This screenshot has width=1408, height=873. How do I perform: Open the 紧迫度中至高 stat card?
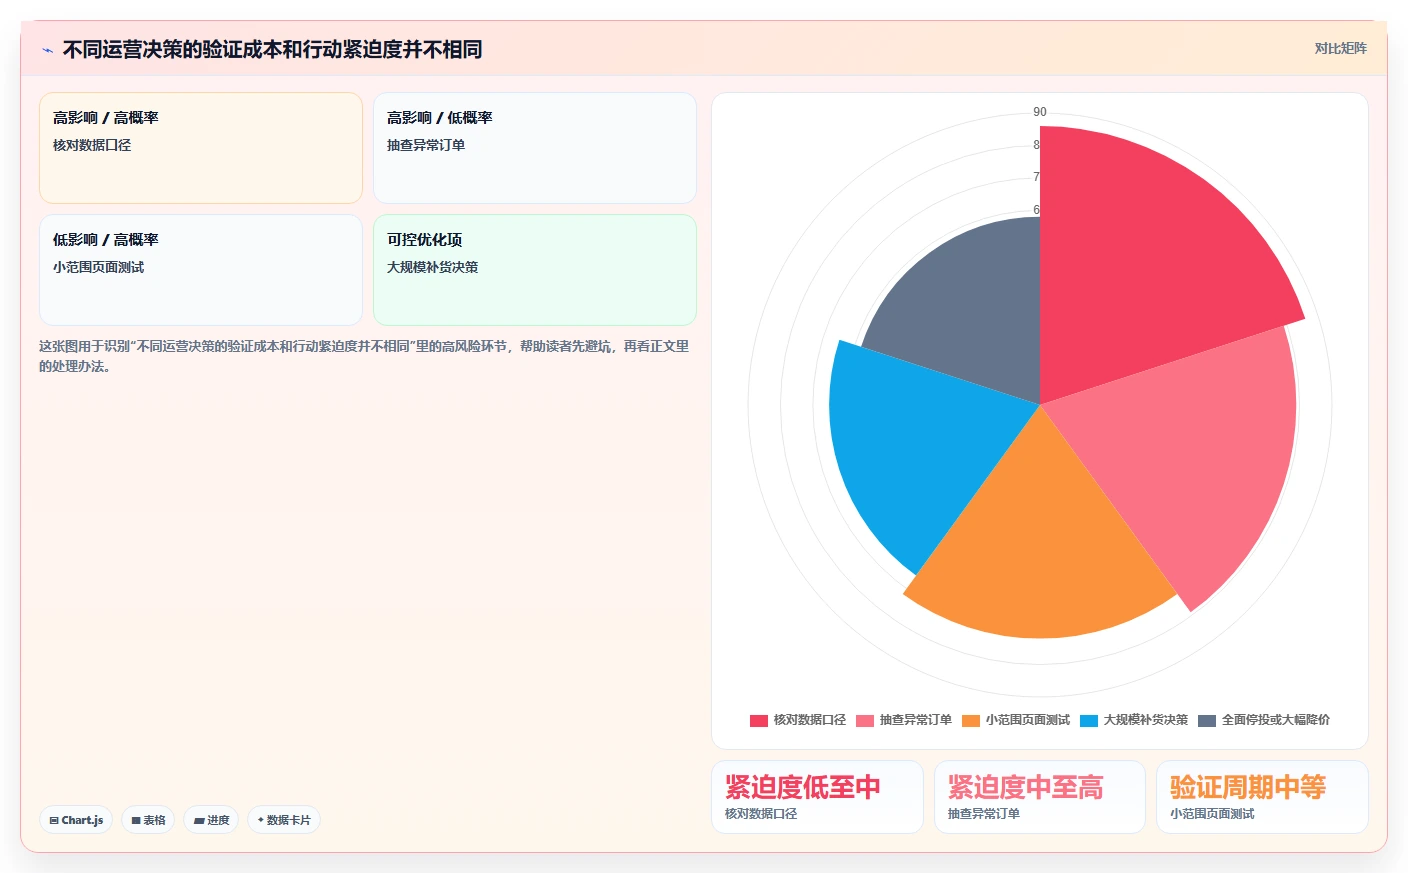(1040, 797)
